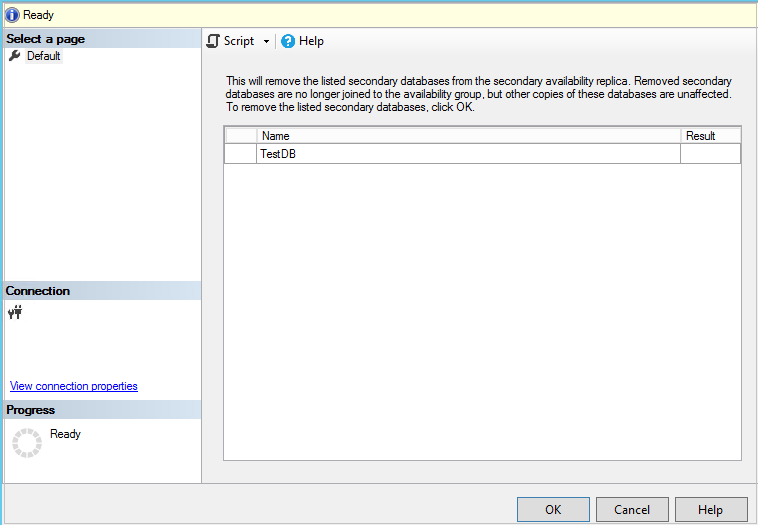Viewport: 758px width, 525px height.
Task: Confirm removal with the OK button
Action: coord(553,510)
